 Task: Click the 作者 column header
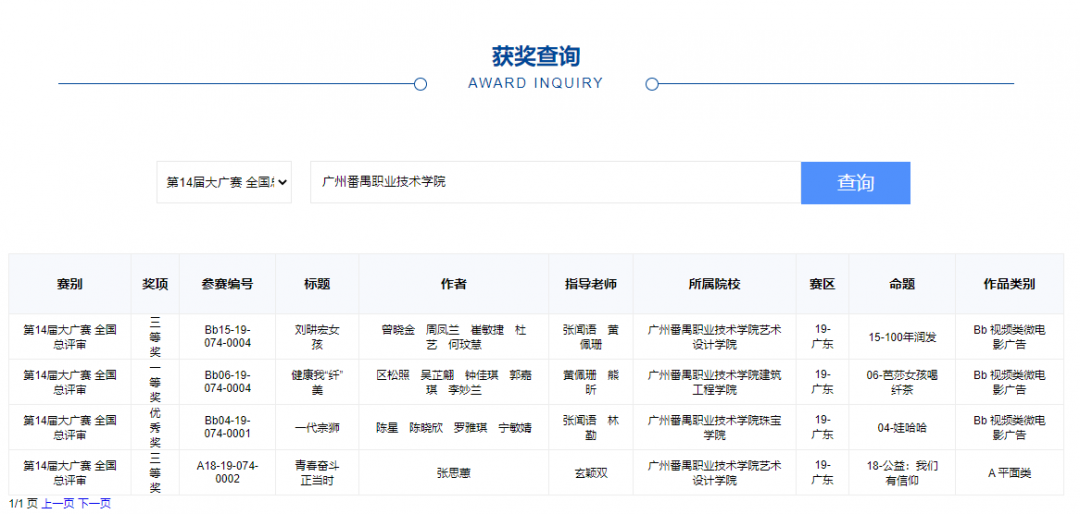pos(454,284)
